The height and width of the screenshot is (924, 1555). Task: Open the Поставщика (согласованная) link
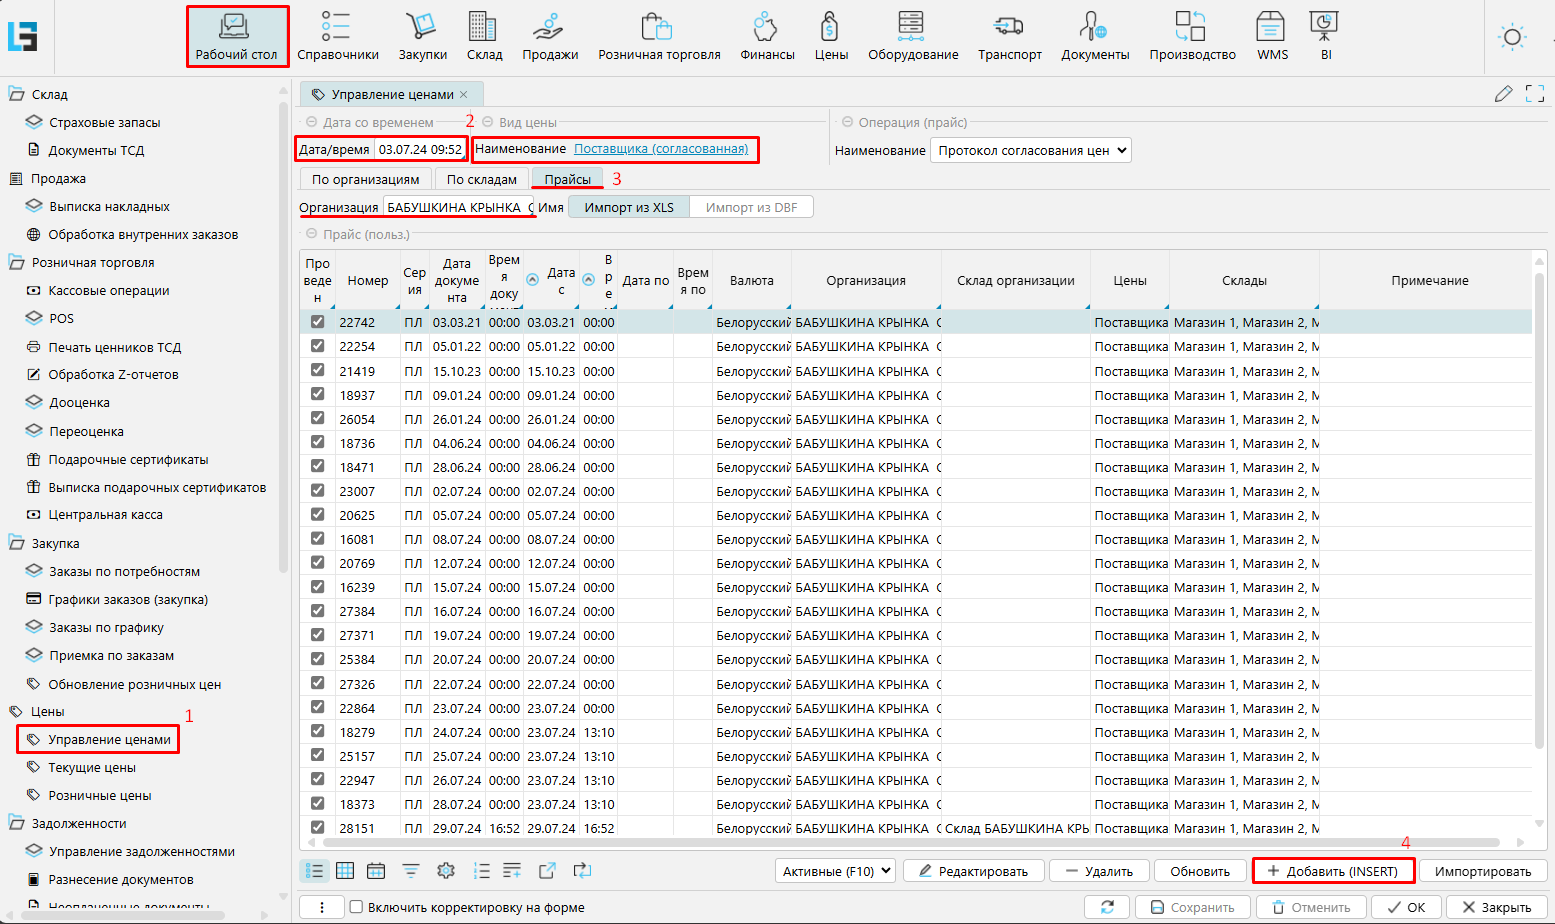tap(661, 149)
